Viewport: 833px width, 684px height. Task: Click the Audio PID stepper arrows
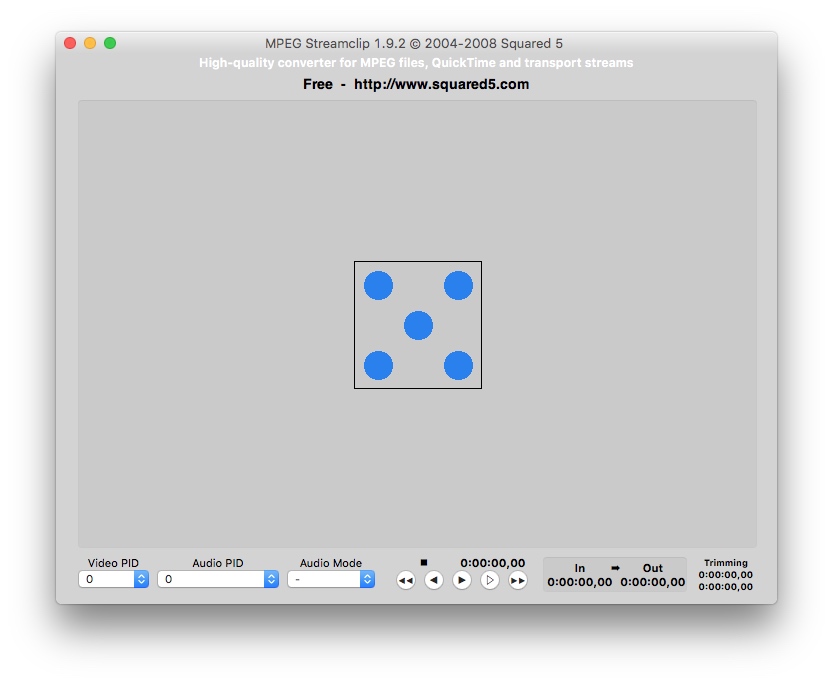point(271,579)
